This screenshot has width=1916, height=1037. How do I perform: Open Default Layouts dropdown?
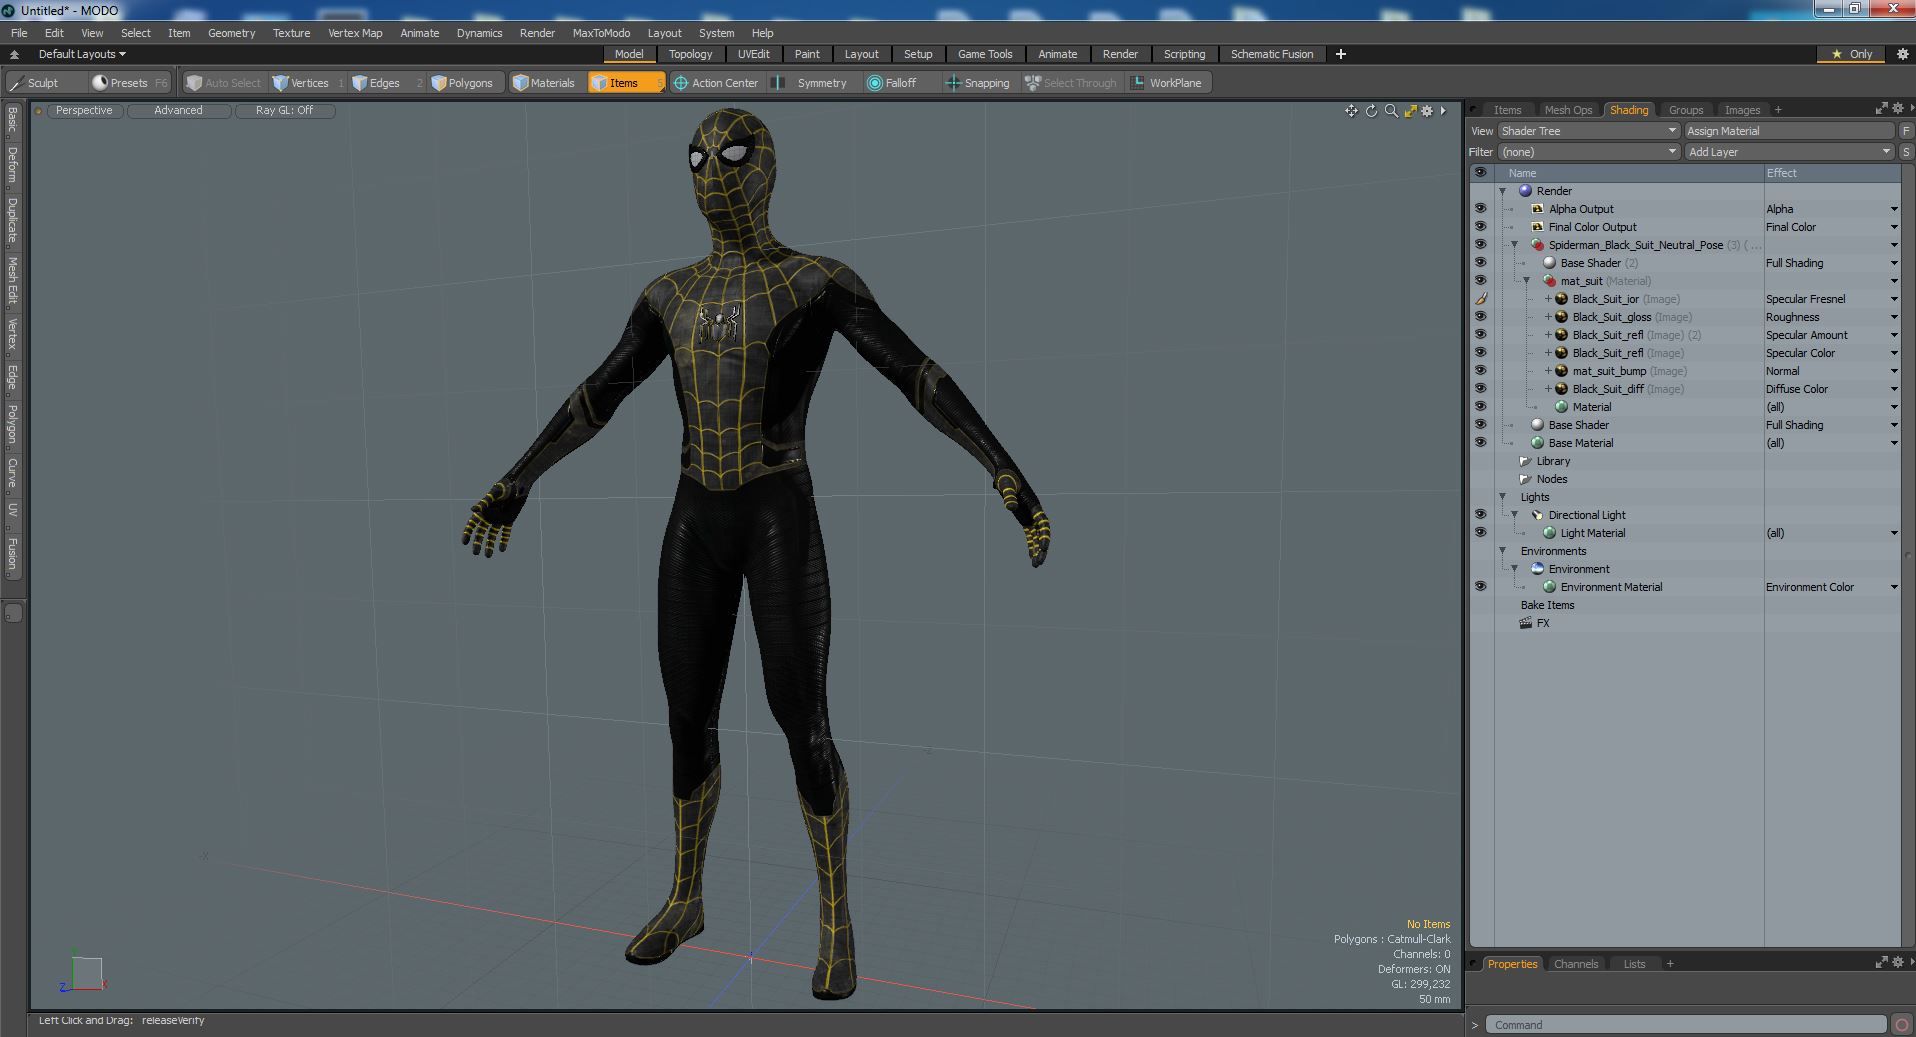pyautogui.click(x=82, y=54)
